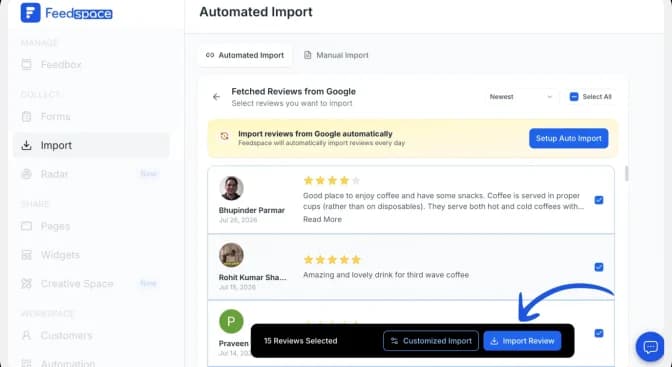
Task: Click the document icon on Manual Import tab
Action: (x=308, y=55)
